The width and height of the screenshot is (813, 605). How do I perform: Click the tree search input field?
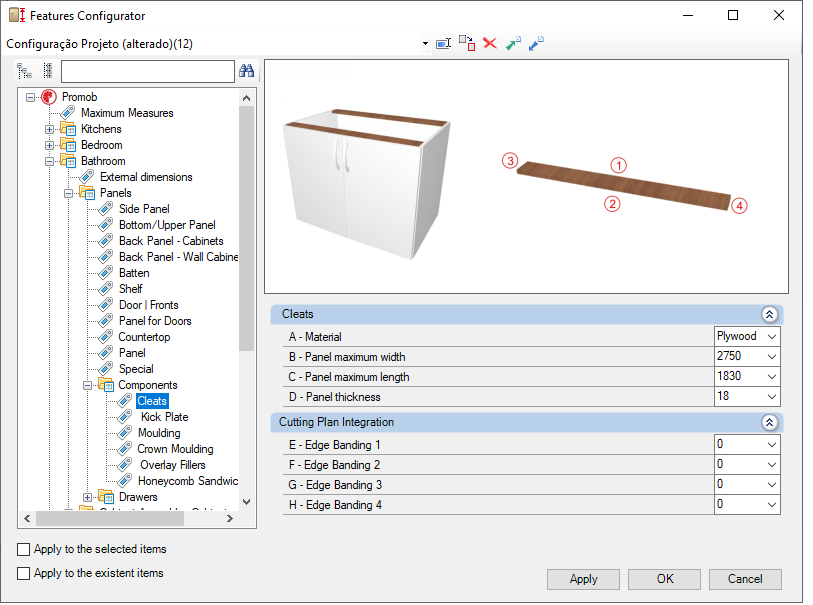pos(148,72)
